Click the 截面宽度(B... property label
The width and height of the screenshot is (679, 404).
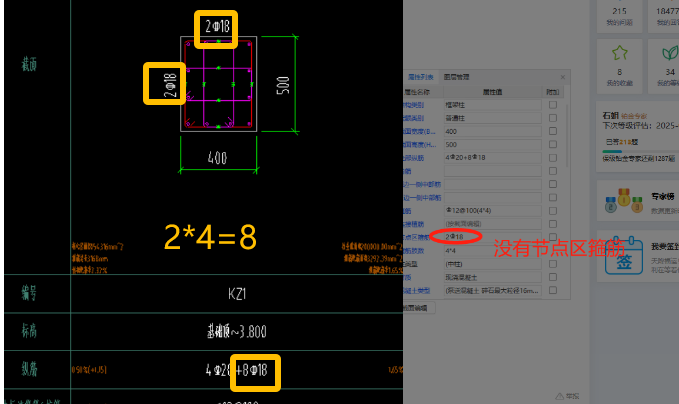pyautogui.click(x=420, y=131)
